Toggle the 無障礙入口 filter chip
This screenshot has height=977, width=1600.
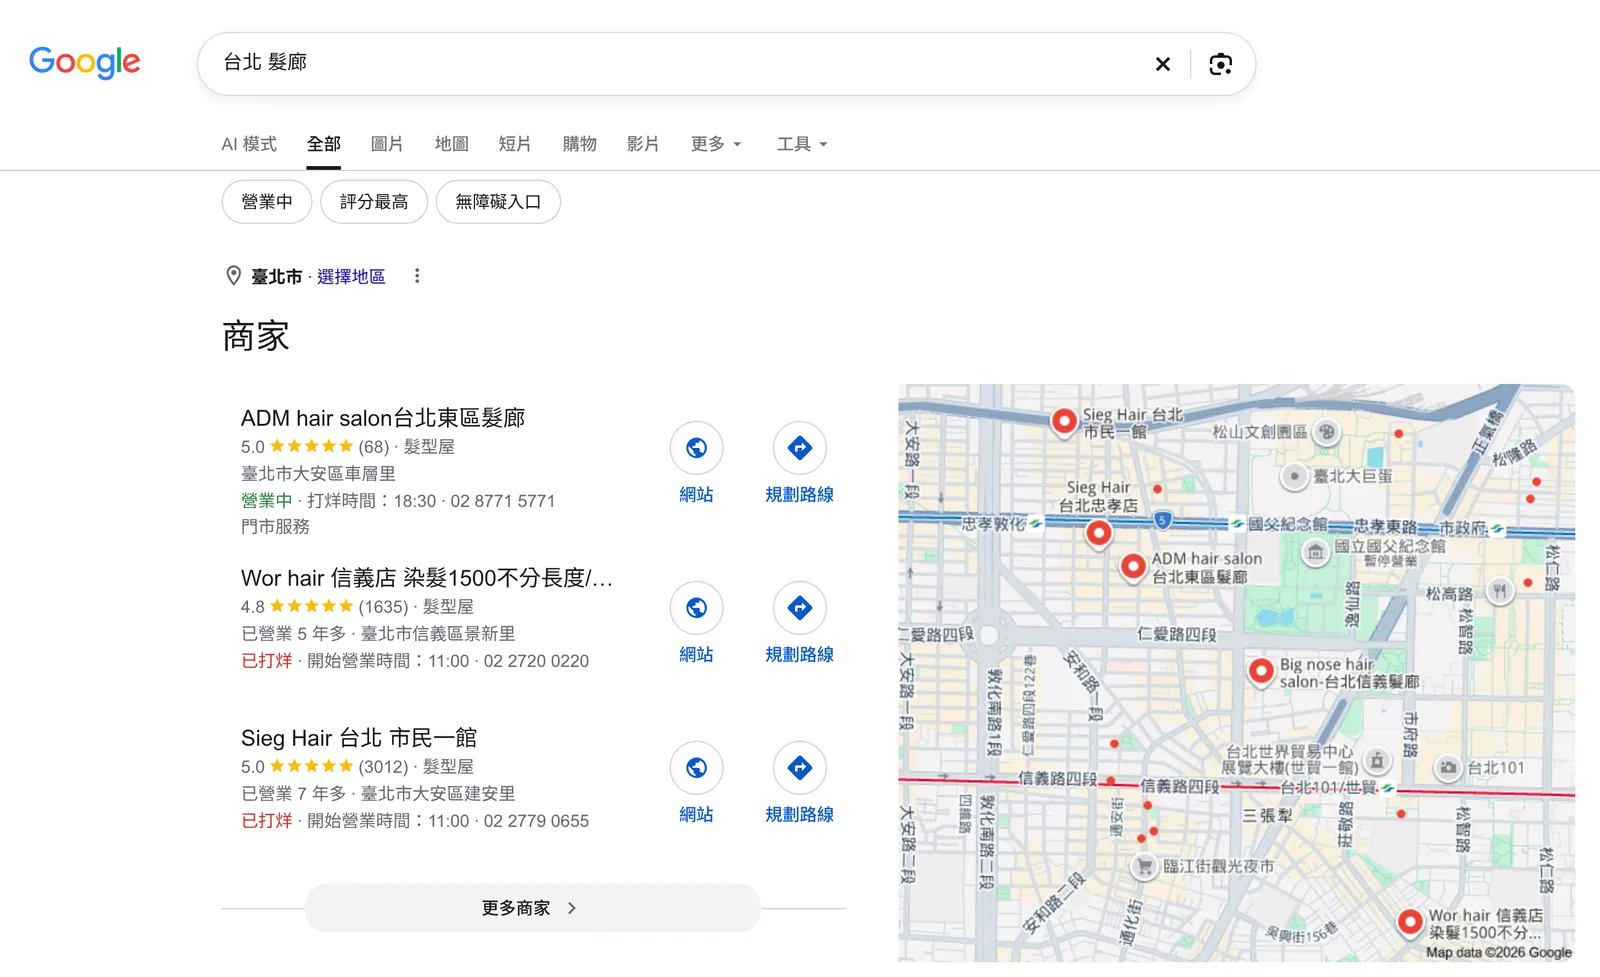coord(498,202)
